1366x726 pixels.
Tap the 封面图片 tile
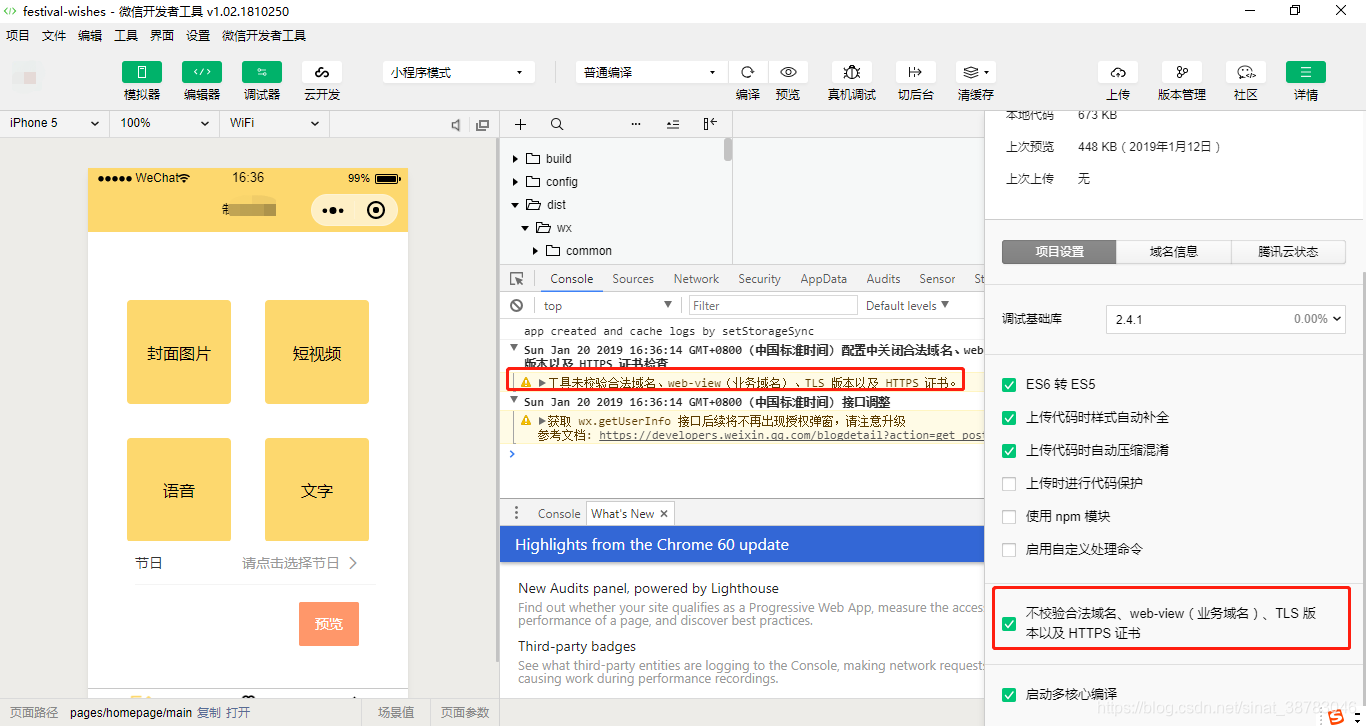click(x=179, y=352)
